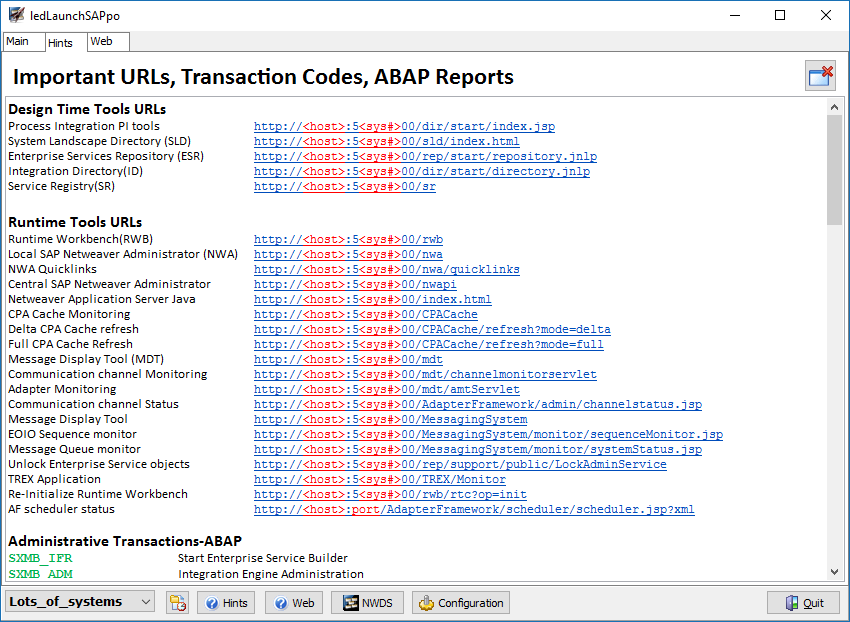Open the Adapter Monitoring amtServlet link
Screen dimensions: 850x622
(x=387, y=389)
